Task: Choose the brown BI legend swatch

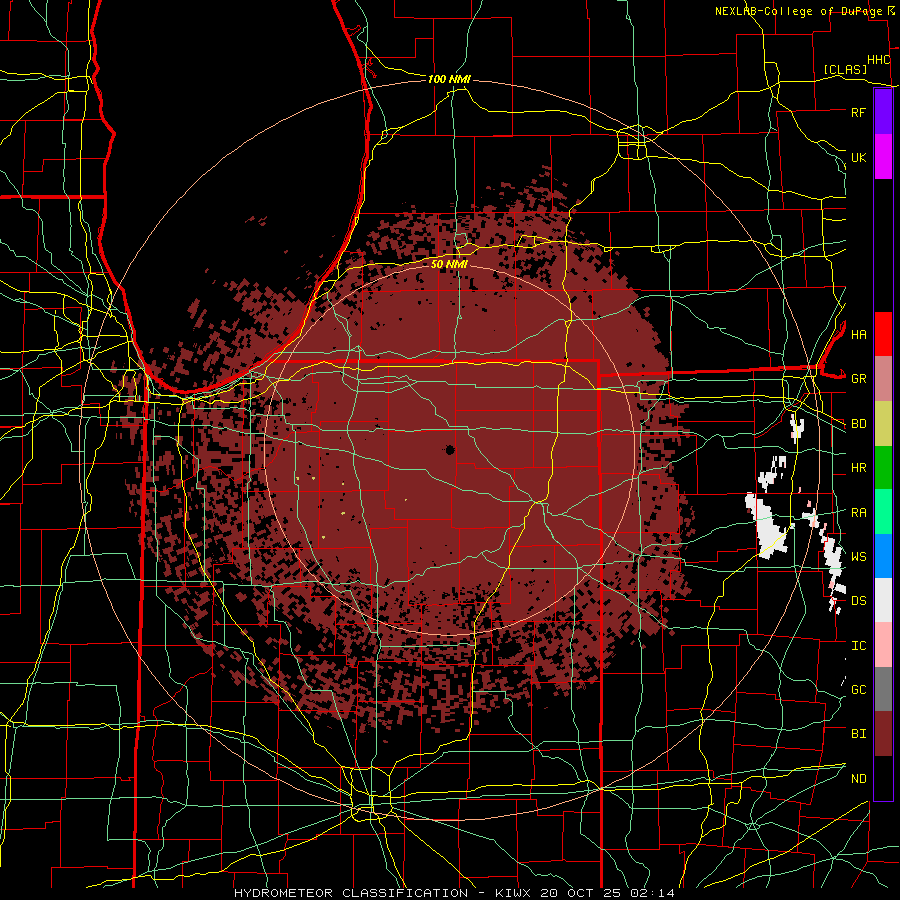Action: pos(883,734)
